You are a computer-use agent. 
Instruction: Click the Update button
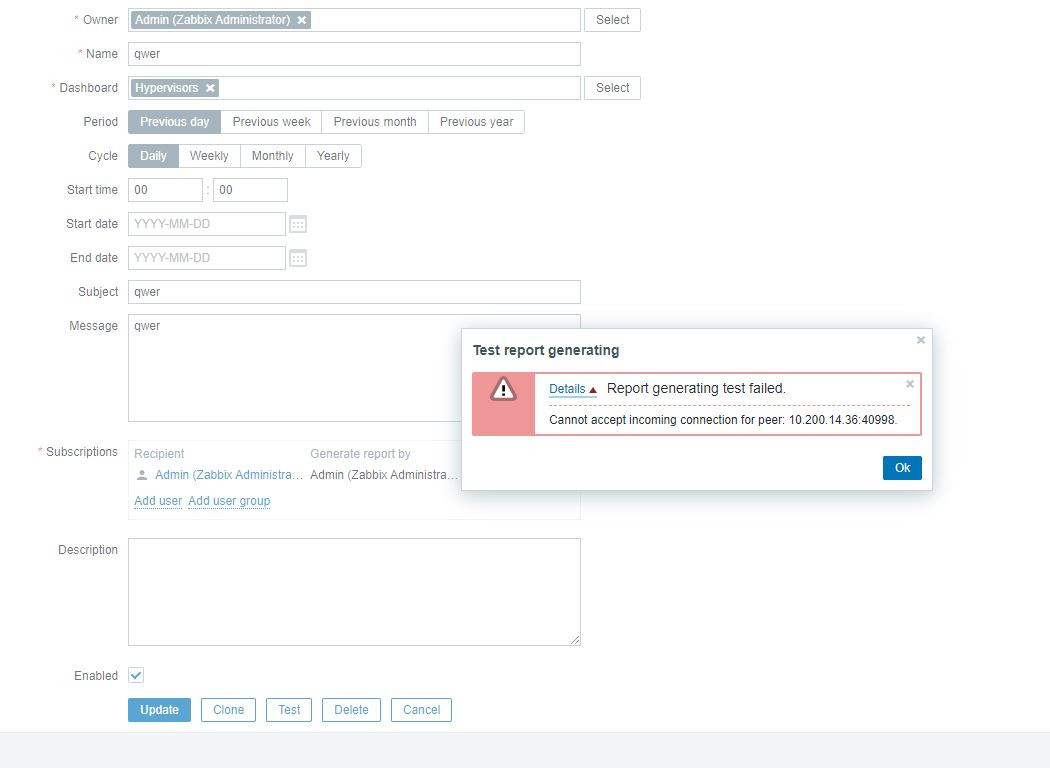coord(159,710)
